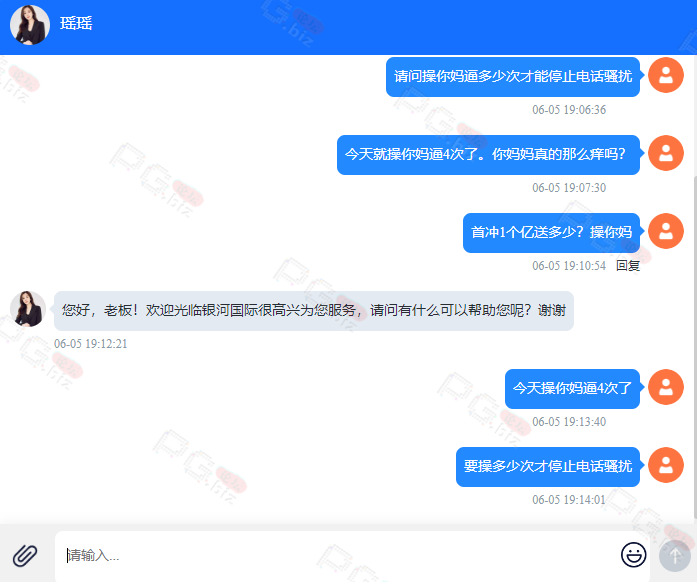Click the user avatar next to the 19:06:36 message
Viewport: 697px width, 582px height.
(665, 75)
